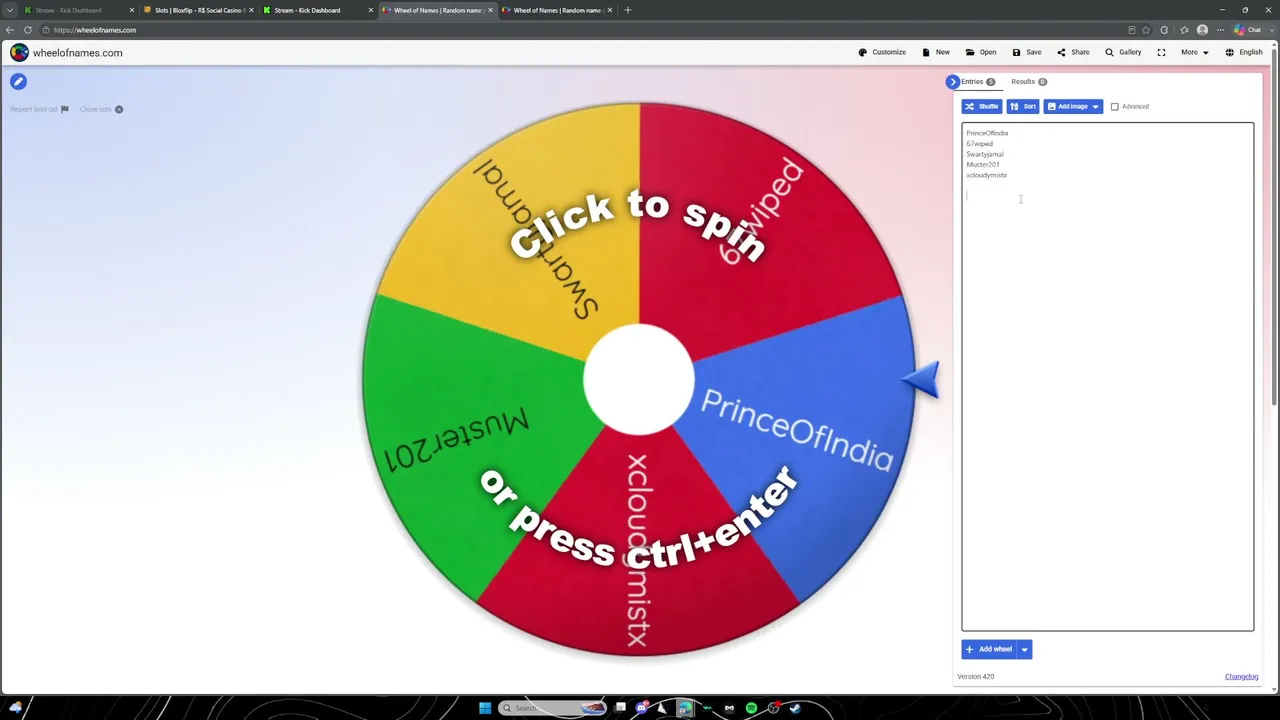Click the wheelofnames.com logo icon

pyautogui.click(x=19, y=53)
